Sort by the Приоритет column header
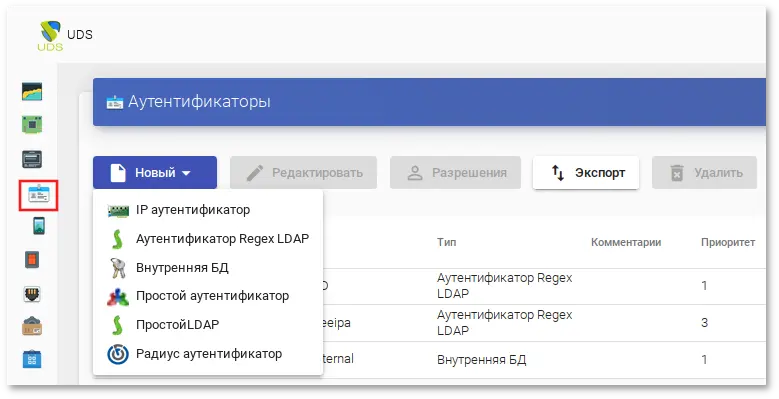 pyautogui.click(x=728, y=242)
